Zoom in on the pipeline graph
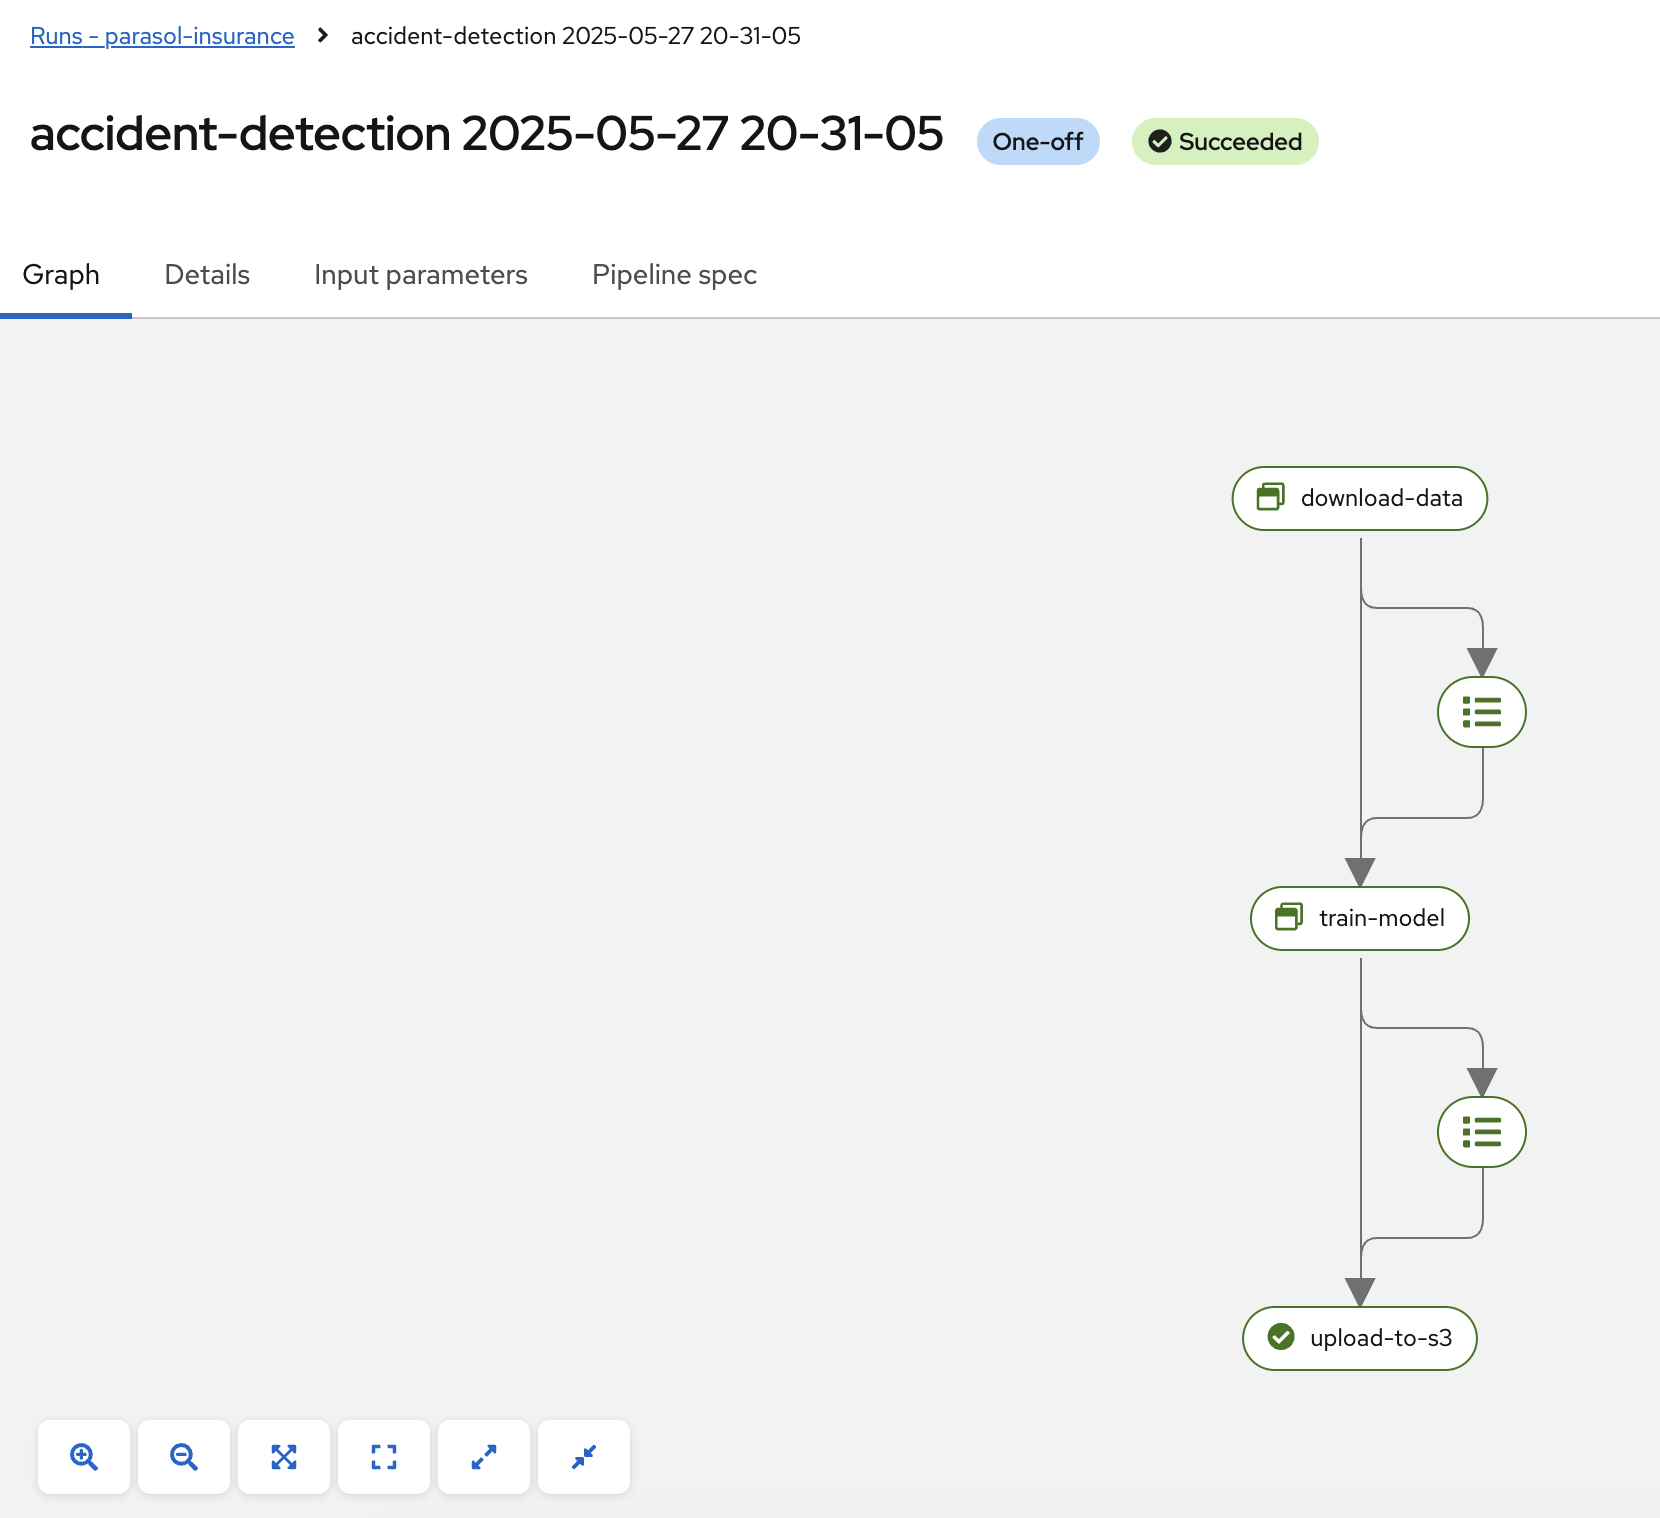Viewport: 1660px width, 1518px height. click(84, 1457)
